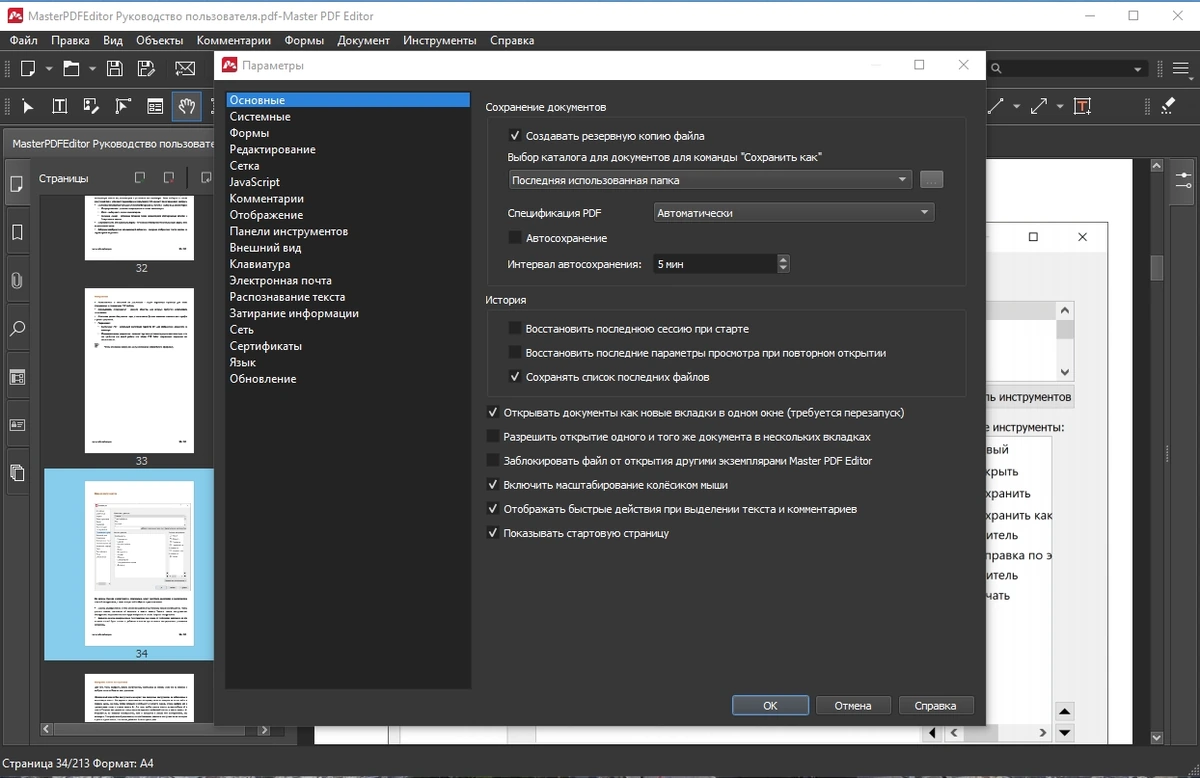
Task: Select the Edit Image tool
Action: [x=91, y=105]
